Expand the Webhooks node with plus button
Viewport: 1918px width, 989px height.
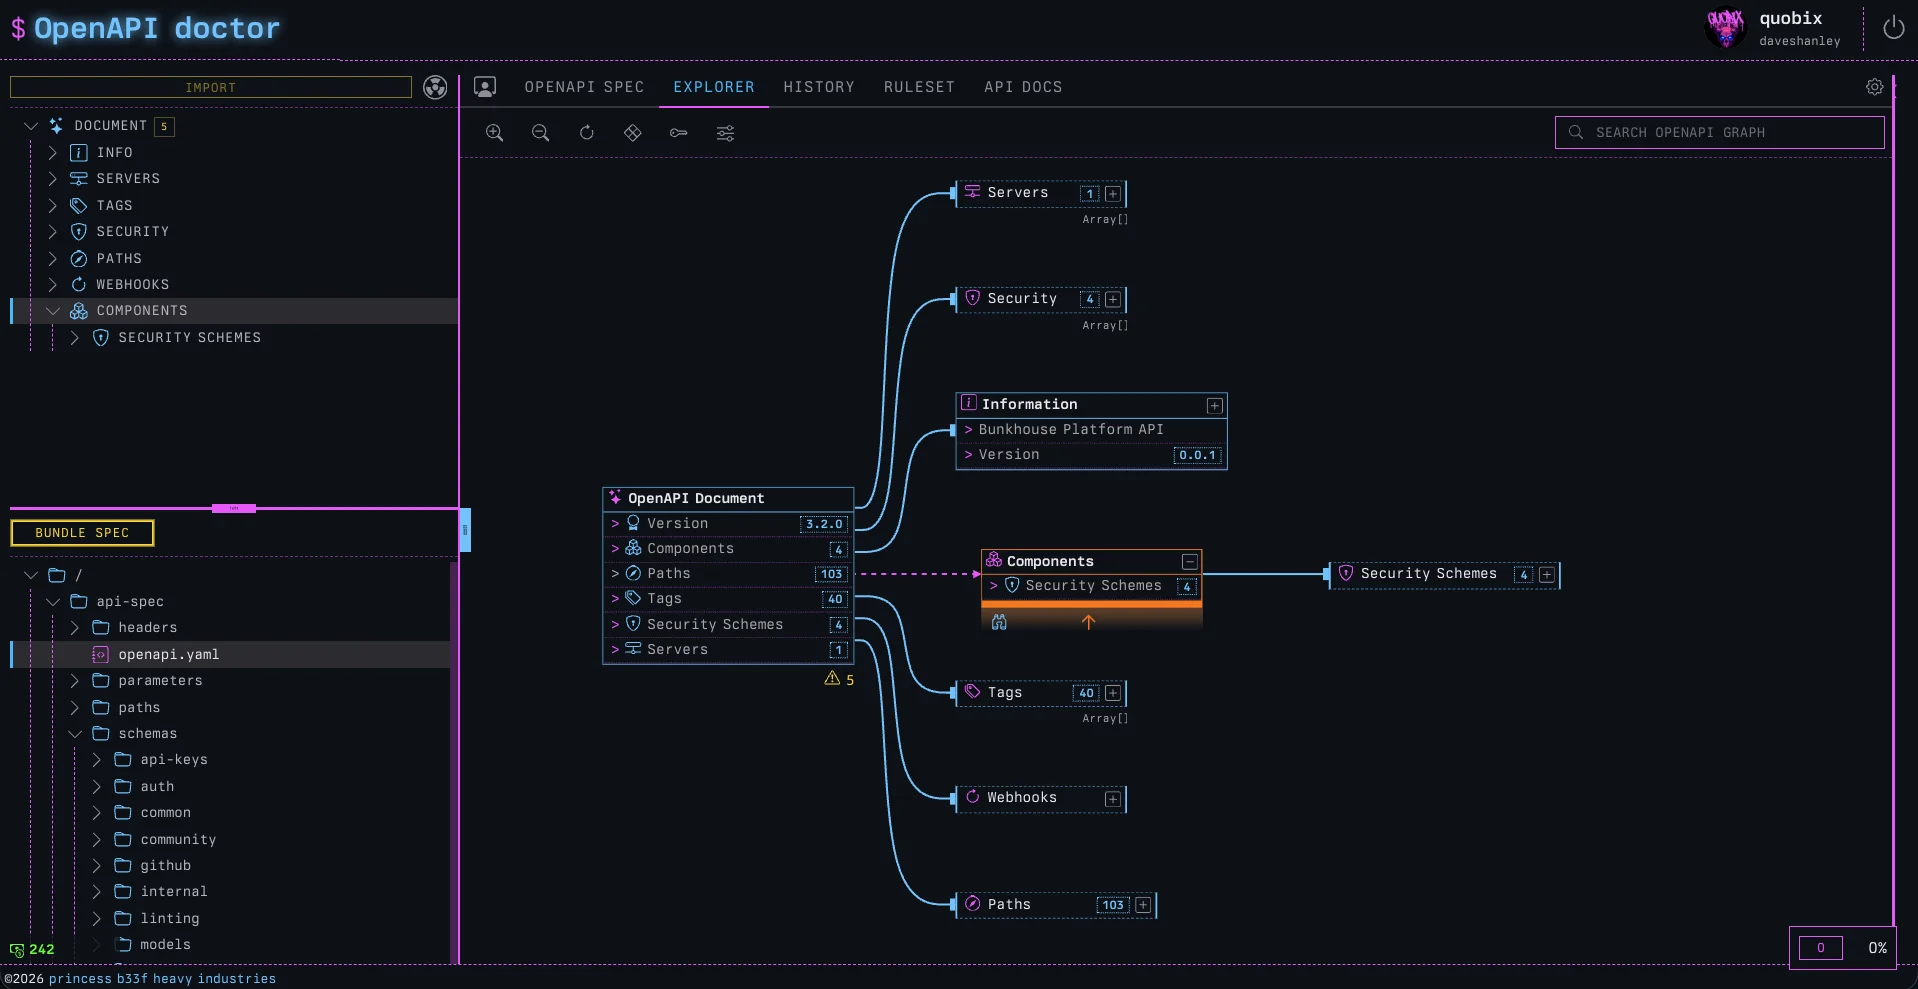coord(1112,799)
